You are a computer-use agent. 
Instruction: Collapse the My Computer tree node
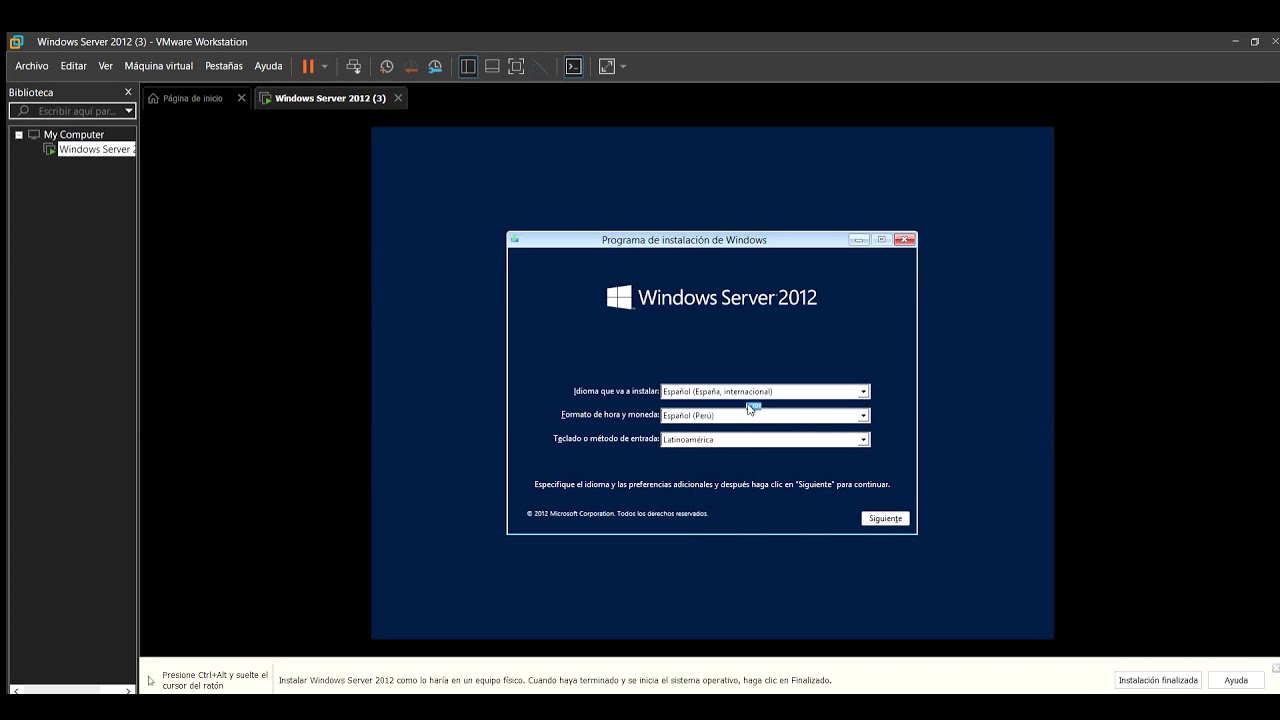[18, 134]
